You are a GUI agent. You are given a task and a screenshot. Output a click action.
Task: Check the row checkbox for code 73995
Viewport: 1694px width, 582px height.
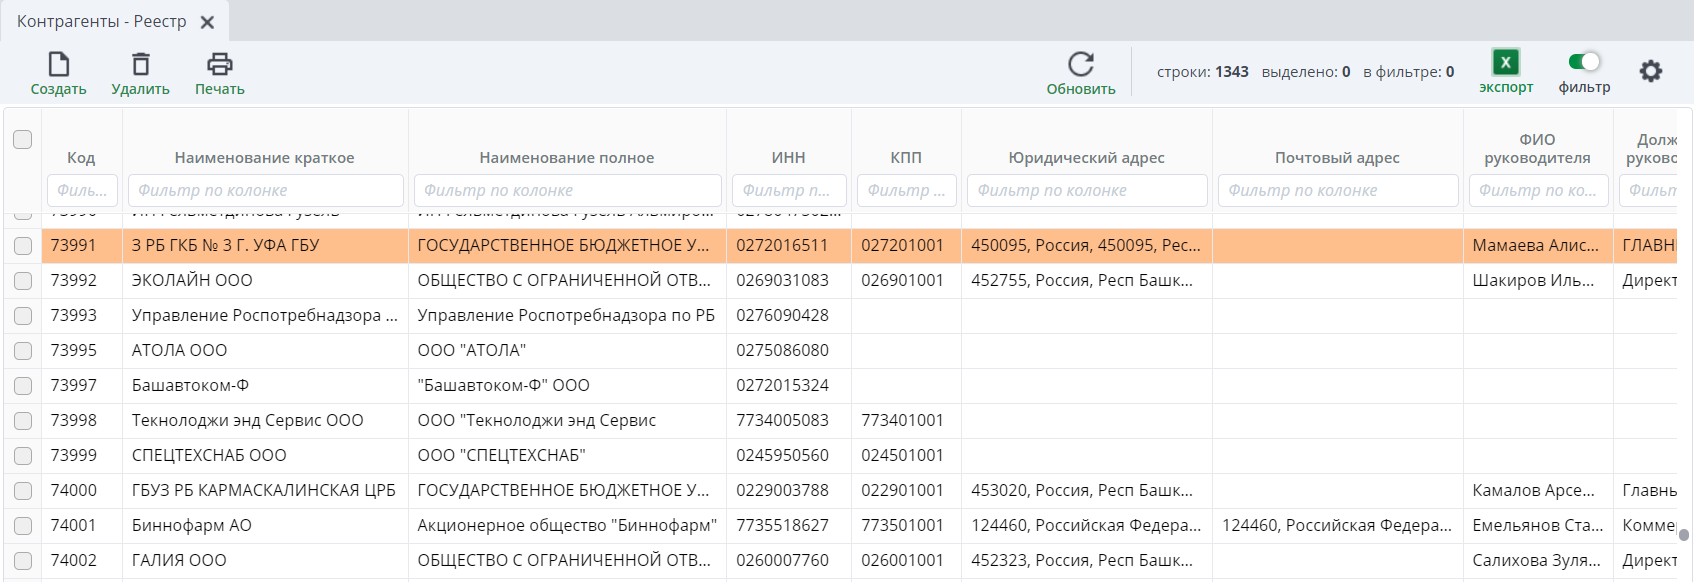[x=22, y=351]
